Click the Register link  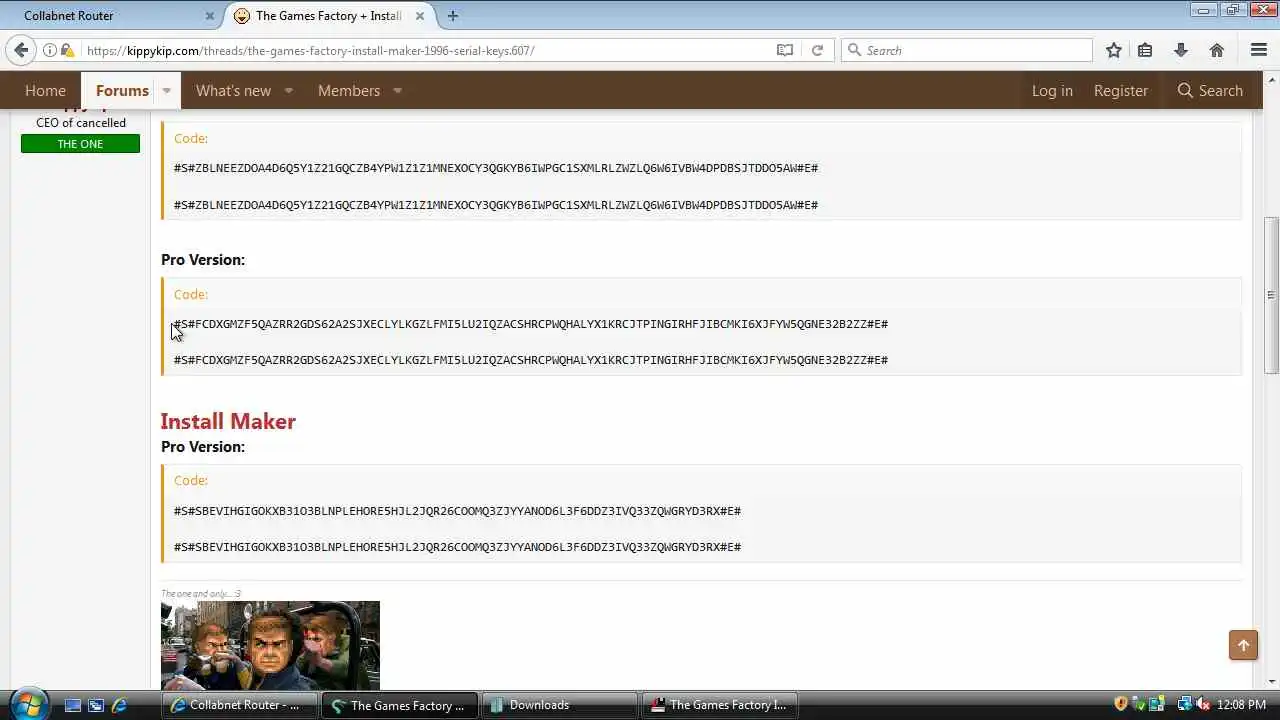(x=1121, y=90)
